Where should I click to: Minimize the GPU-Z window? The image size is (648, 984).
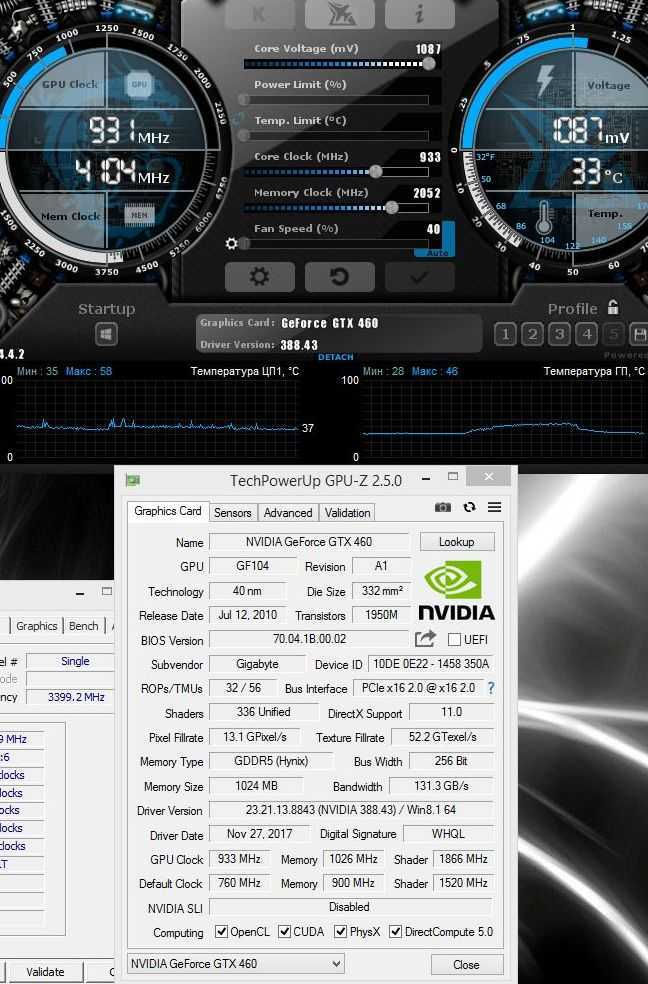pyautogui.click(x=426, y=478)
